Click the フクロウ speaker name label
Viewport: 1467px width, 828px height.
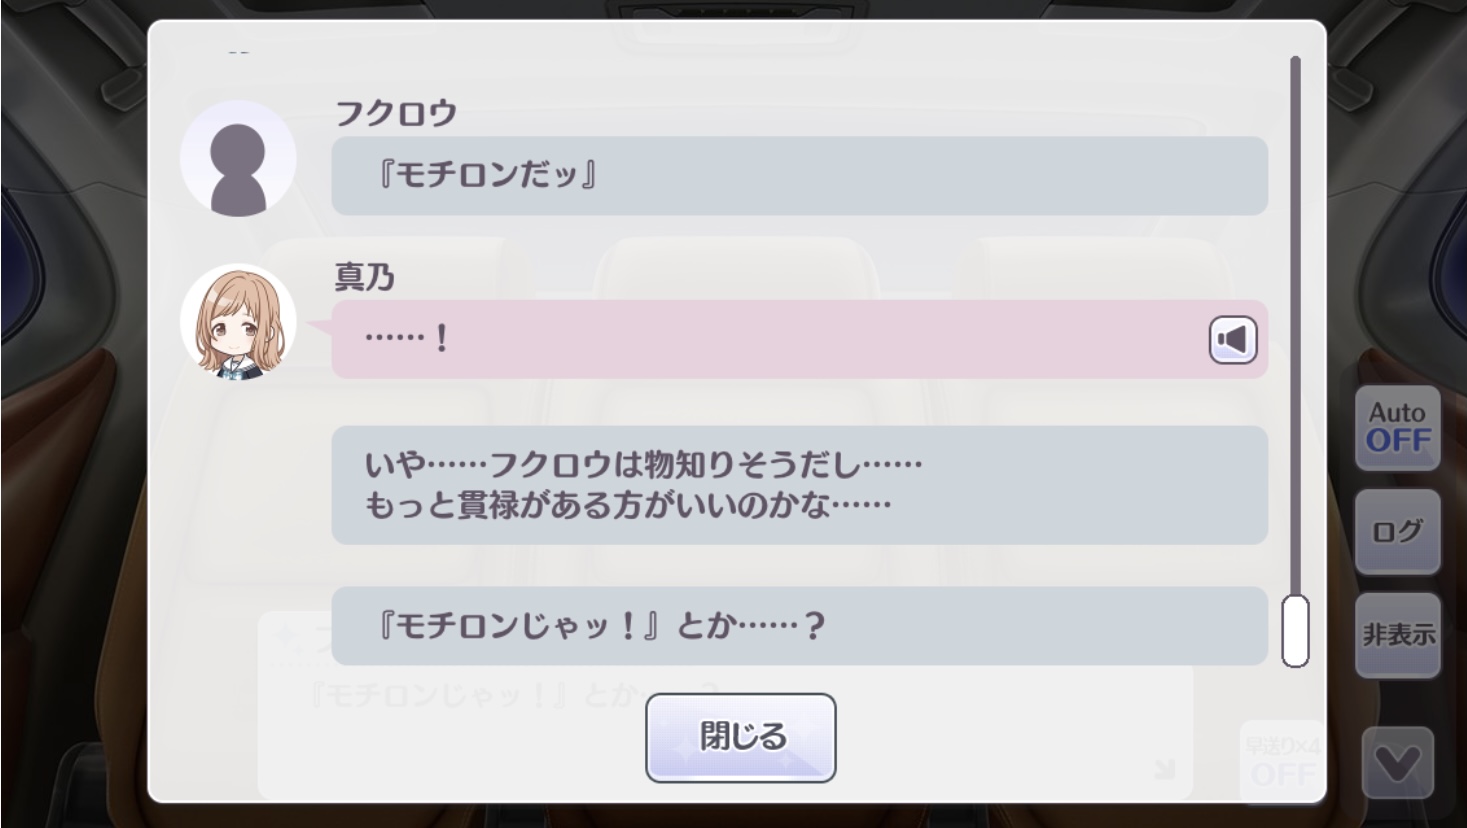(396, 113)
